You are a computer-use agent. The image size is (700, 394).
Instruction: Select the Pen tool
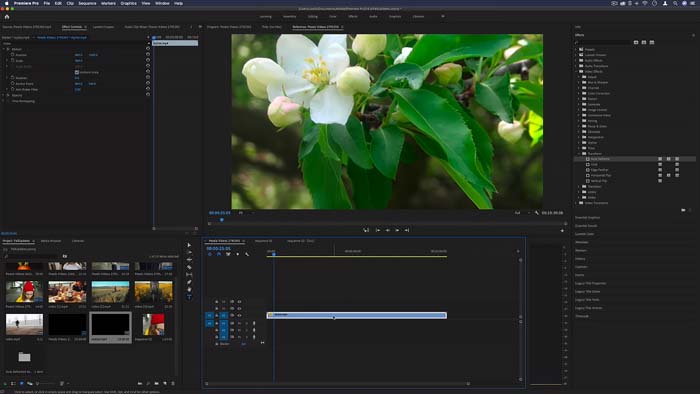pos(189,282)
